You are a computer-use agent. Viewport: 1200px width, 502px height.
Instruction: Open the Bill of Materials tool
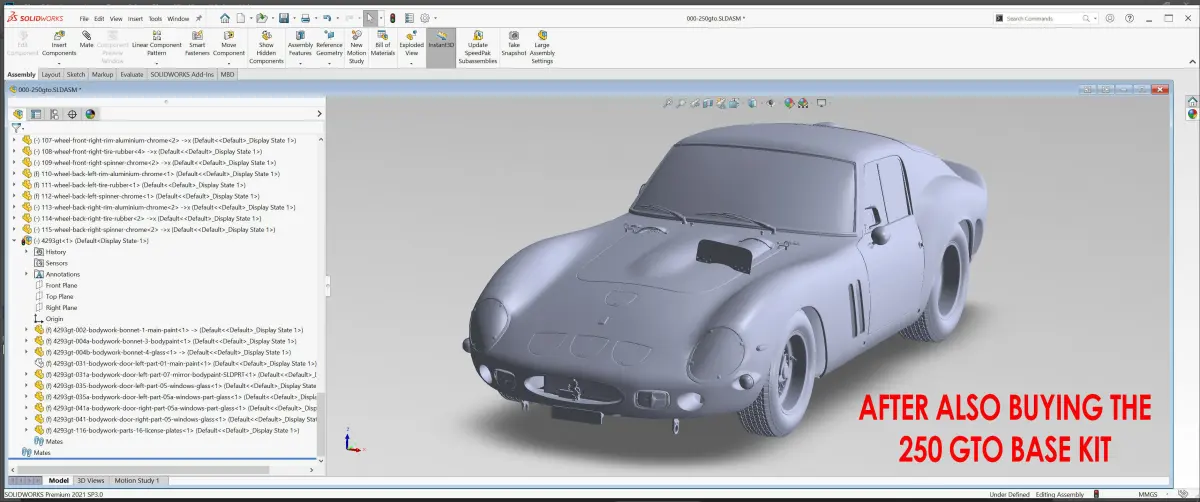[x=383, y=43]
